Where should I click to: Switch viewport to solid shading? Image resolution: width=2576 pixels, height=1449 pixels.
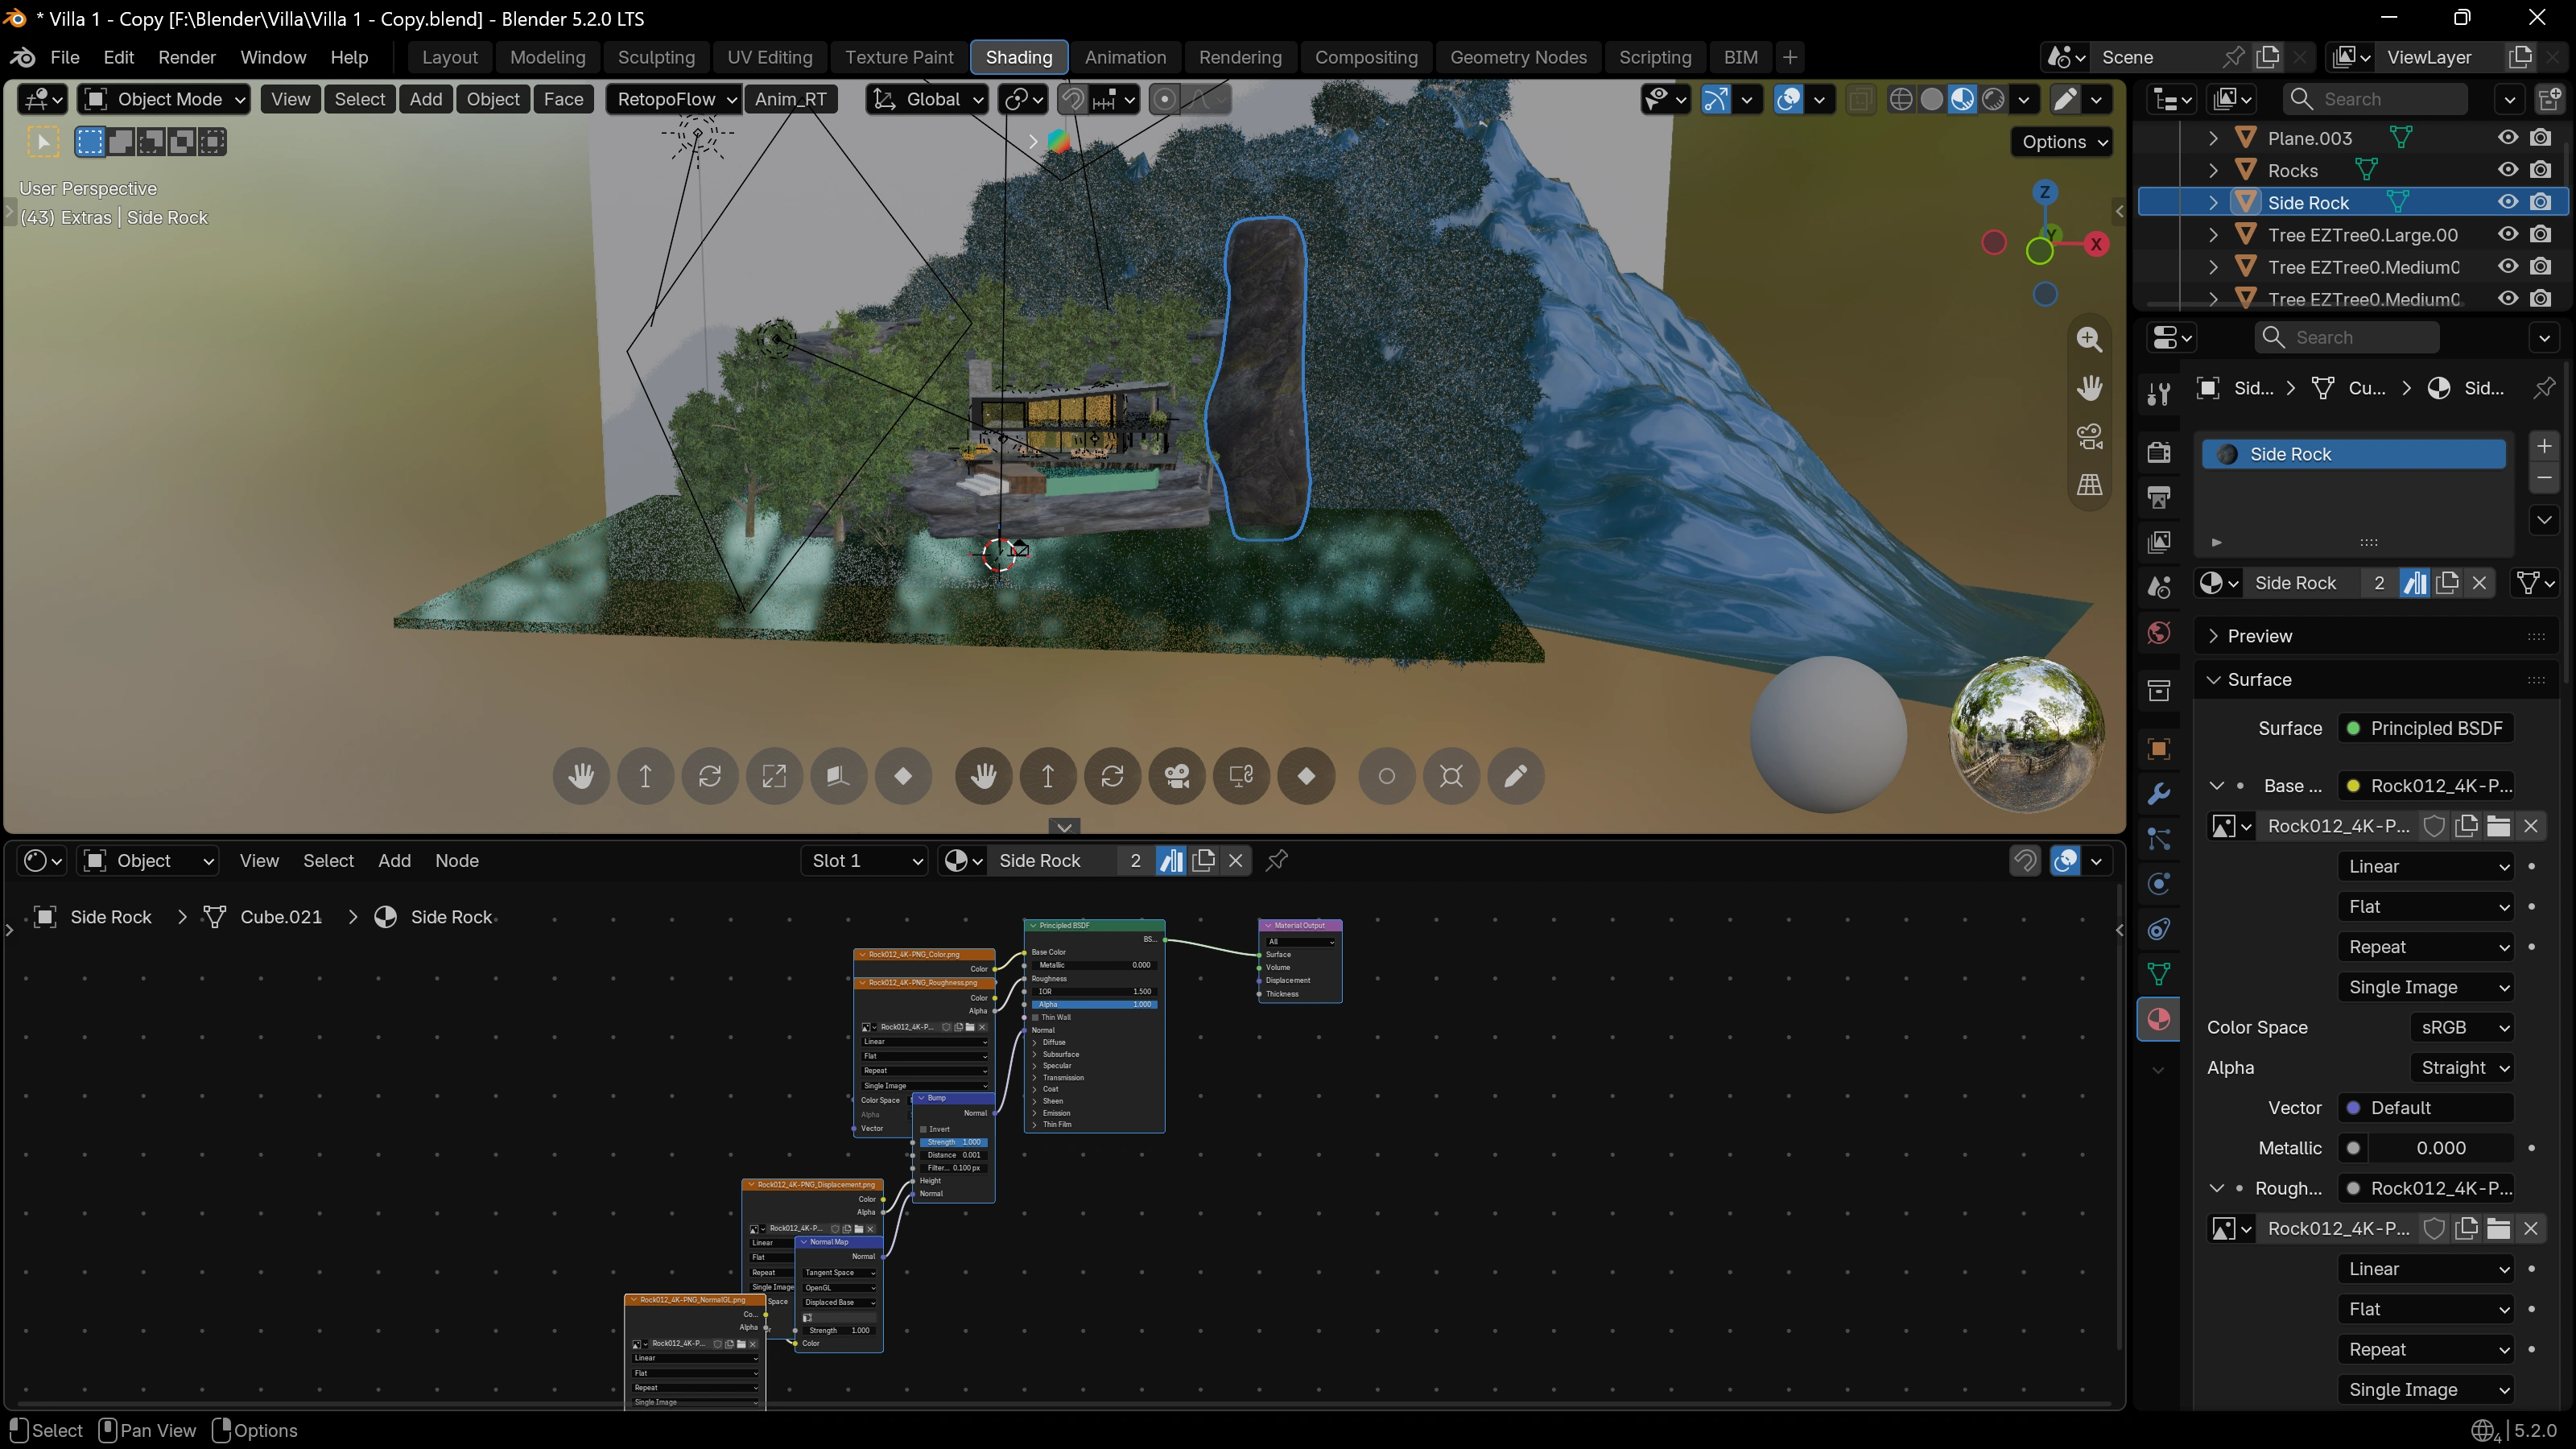click(x=1932, y=99)
